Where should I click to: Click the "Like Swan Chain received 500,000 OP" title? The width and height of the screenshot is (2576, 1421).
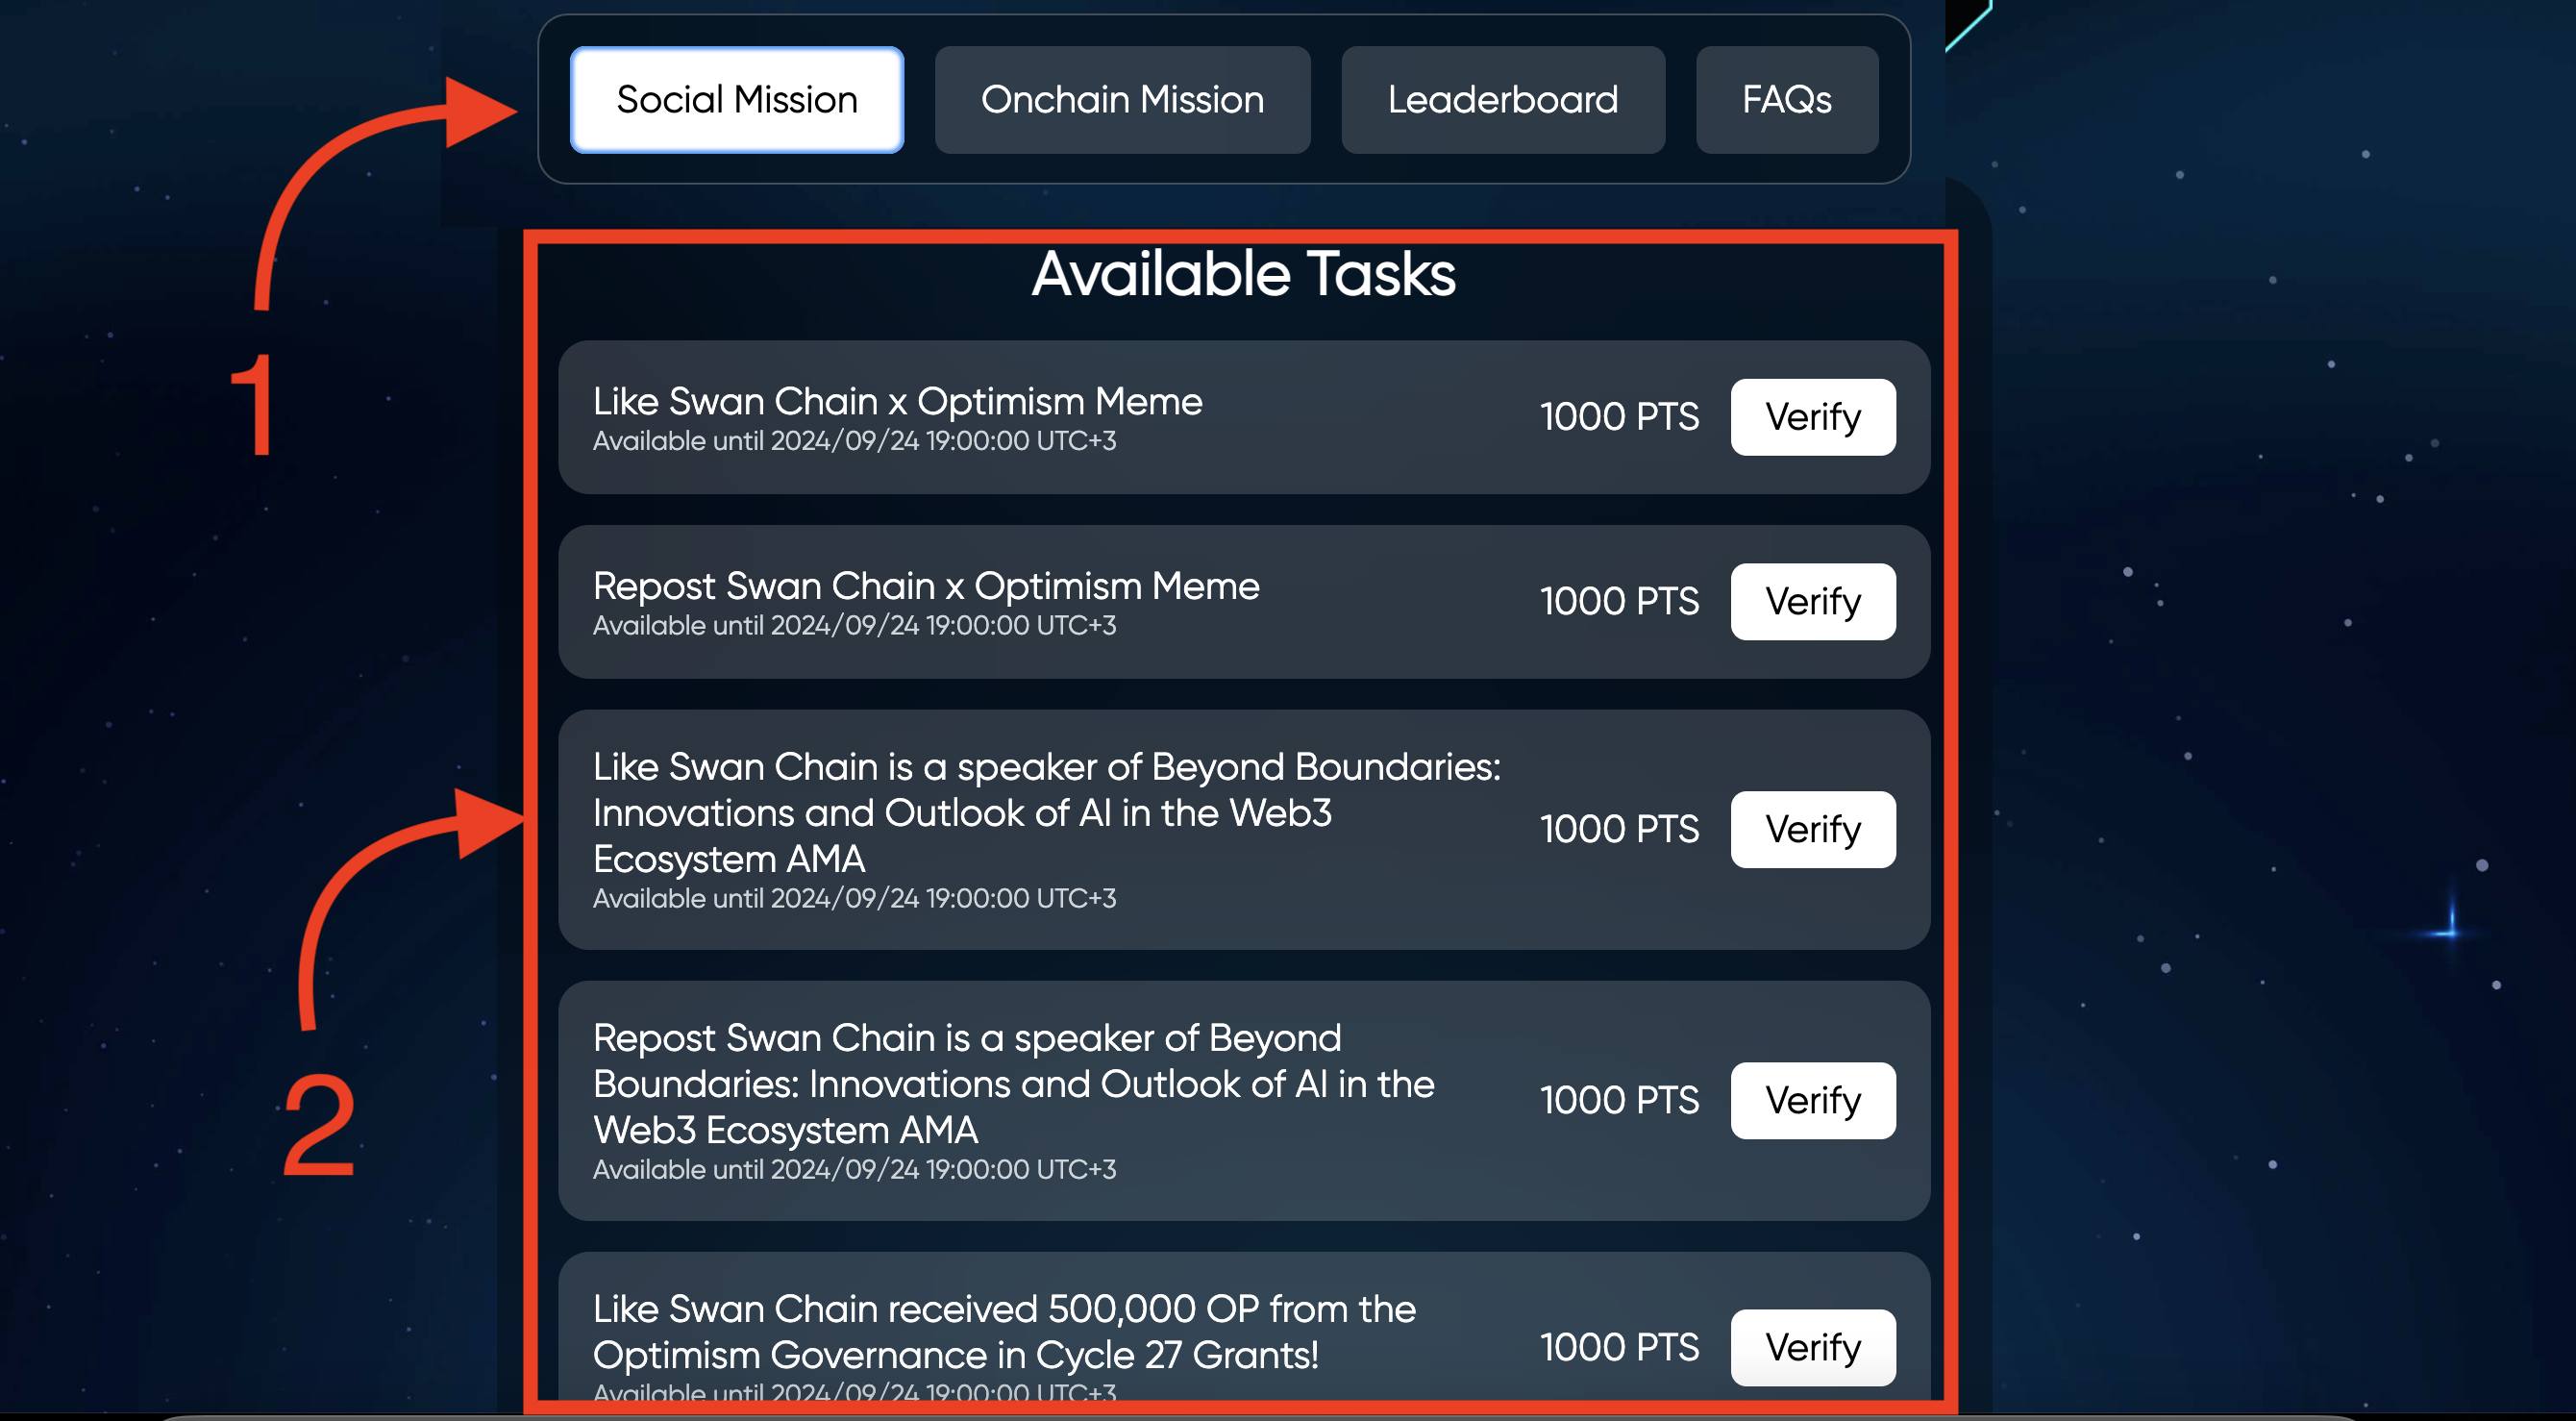click(x=1004, y=1332)
